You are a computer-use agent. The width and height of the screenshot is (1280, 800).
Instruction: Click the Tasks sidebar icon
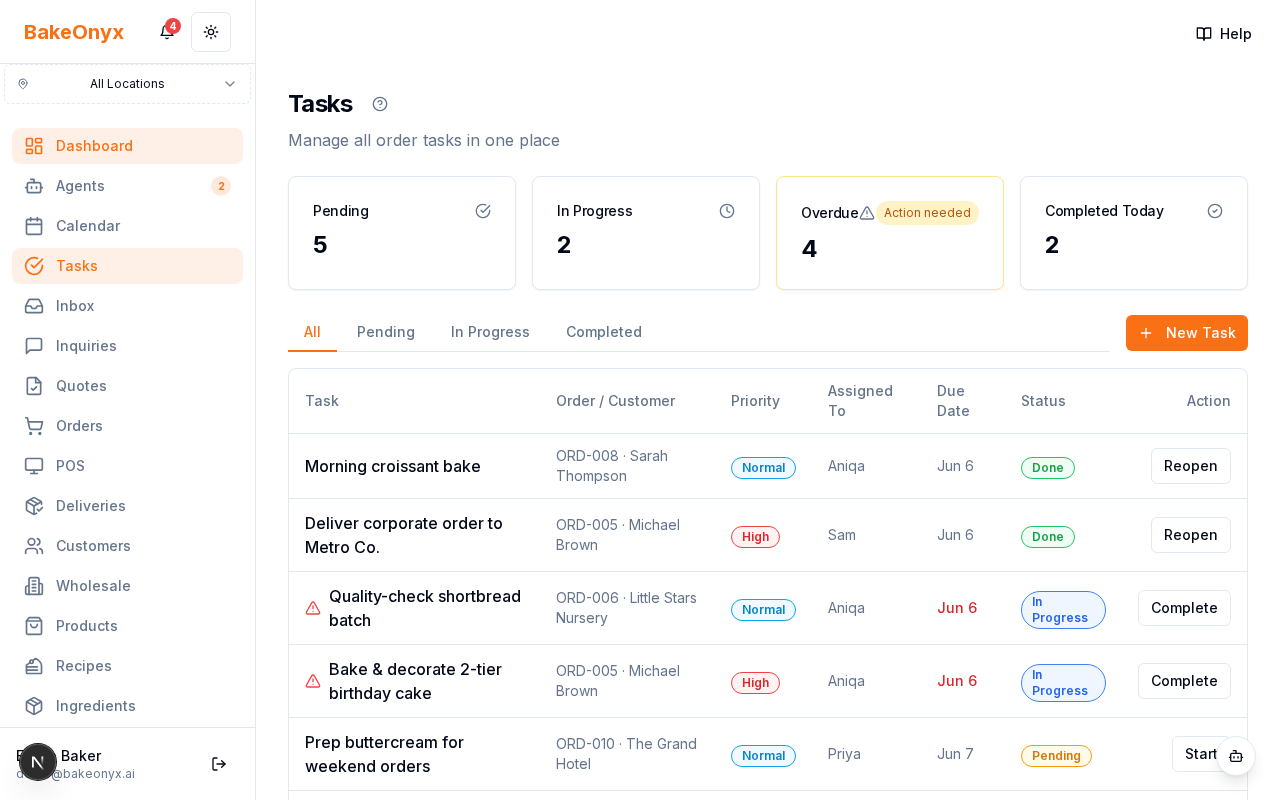(x=34, y=266)
